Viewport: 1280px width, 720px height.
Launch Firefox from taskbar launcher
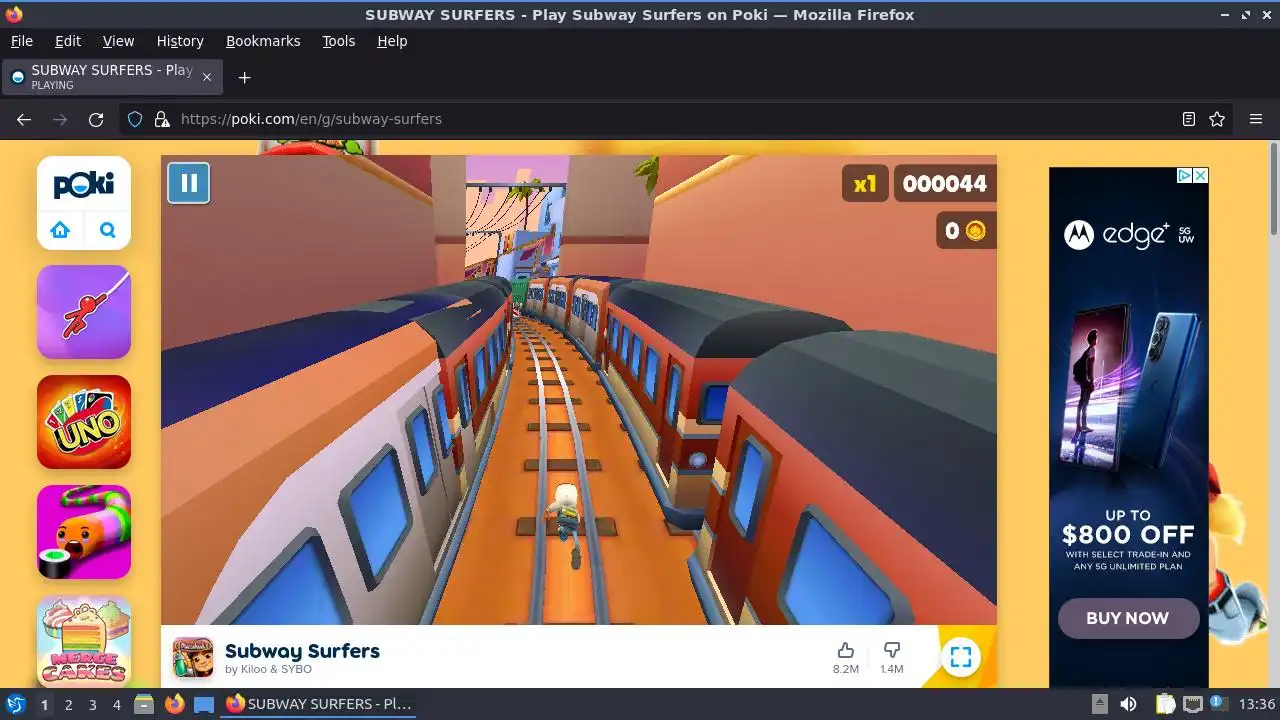(x=174, y=704)
